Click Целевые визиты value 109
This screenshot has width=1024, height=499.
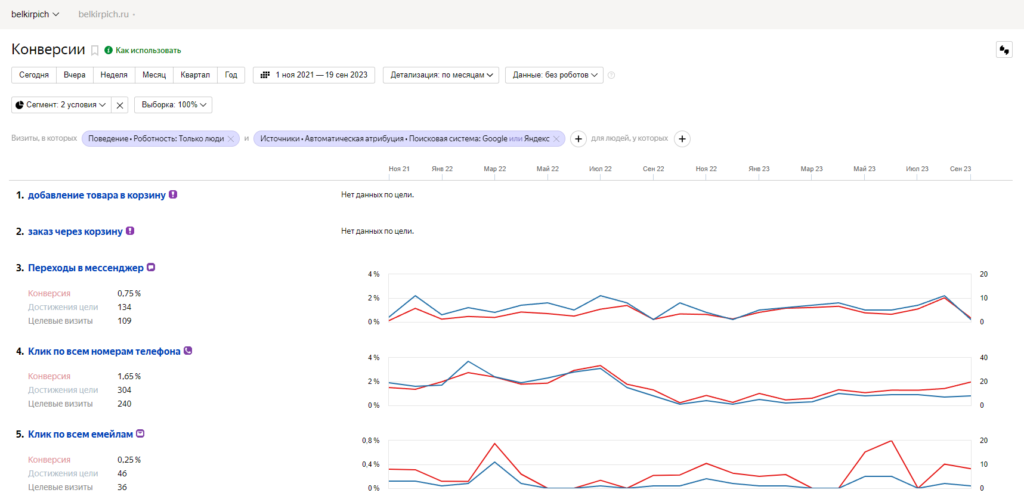point(124,321)
